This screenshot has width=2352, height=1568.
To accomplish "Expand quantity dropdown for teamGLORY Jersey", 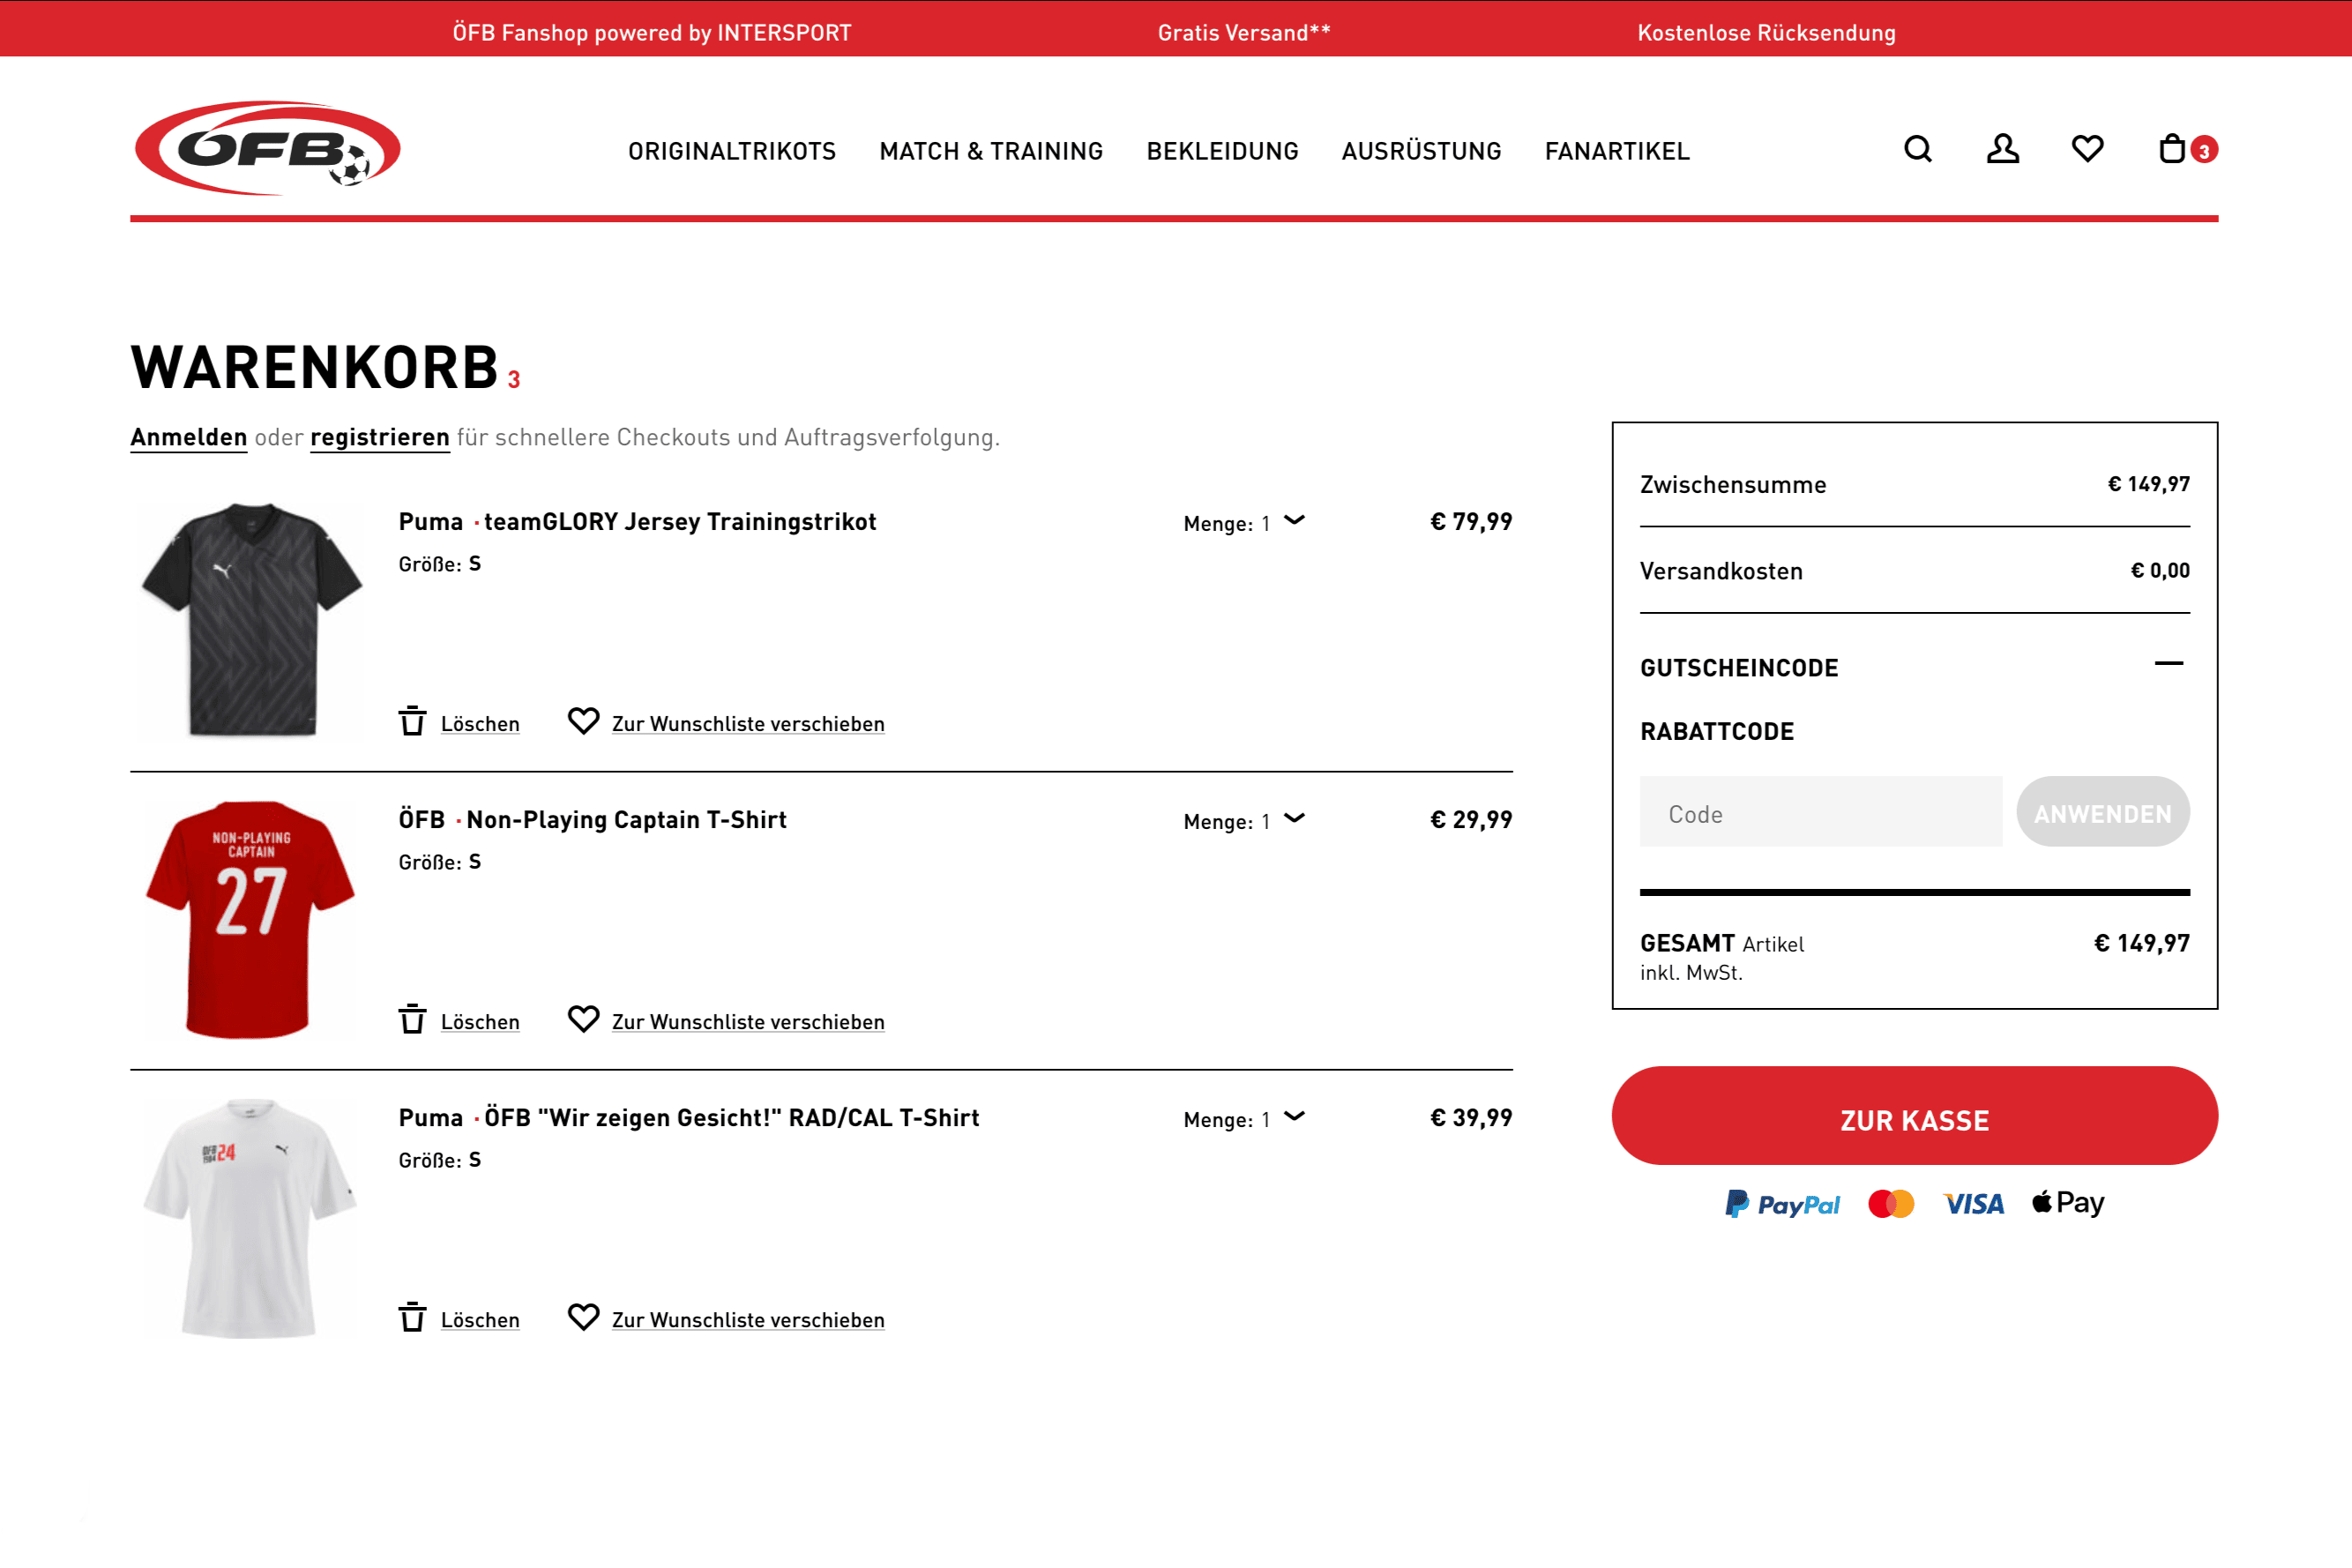I will [1294, 521].
